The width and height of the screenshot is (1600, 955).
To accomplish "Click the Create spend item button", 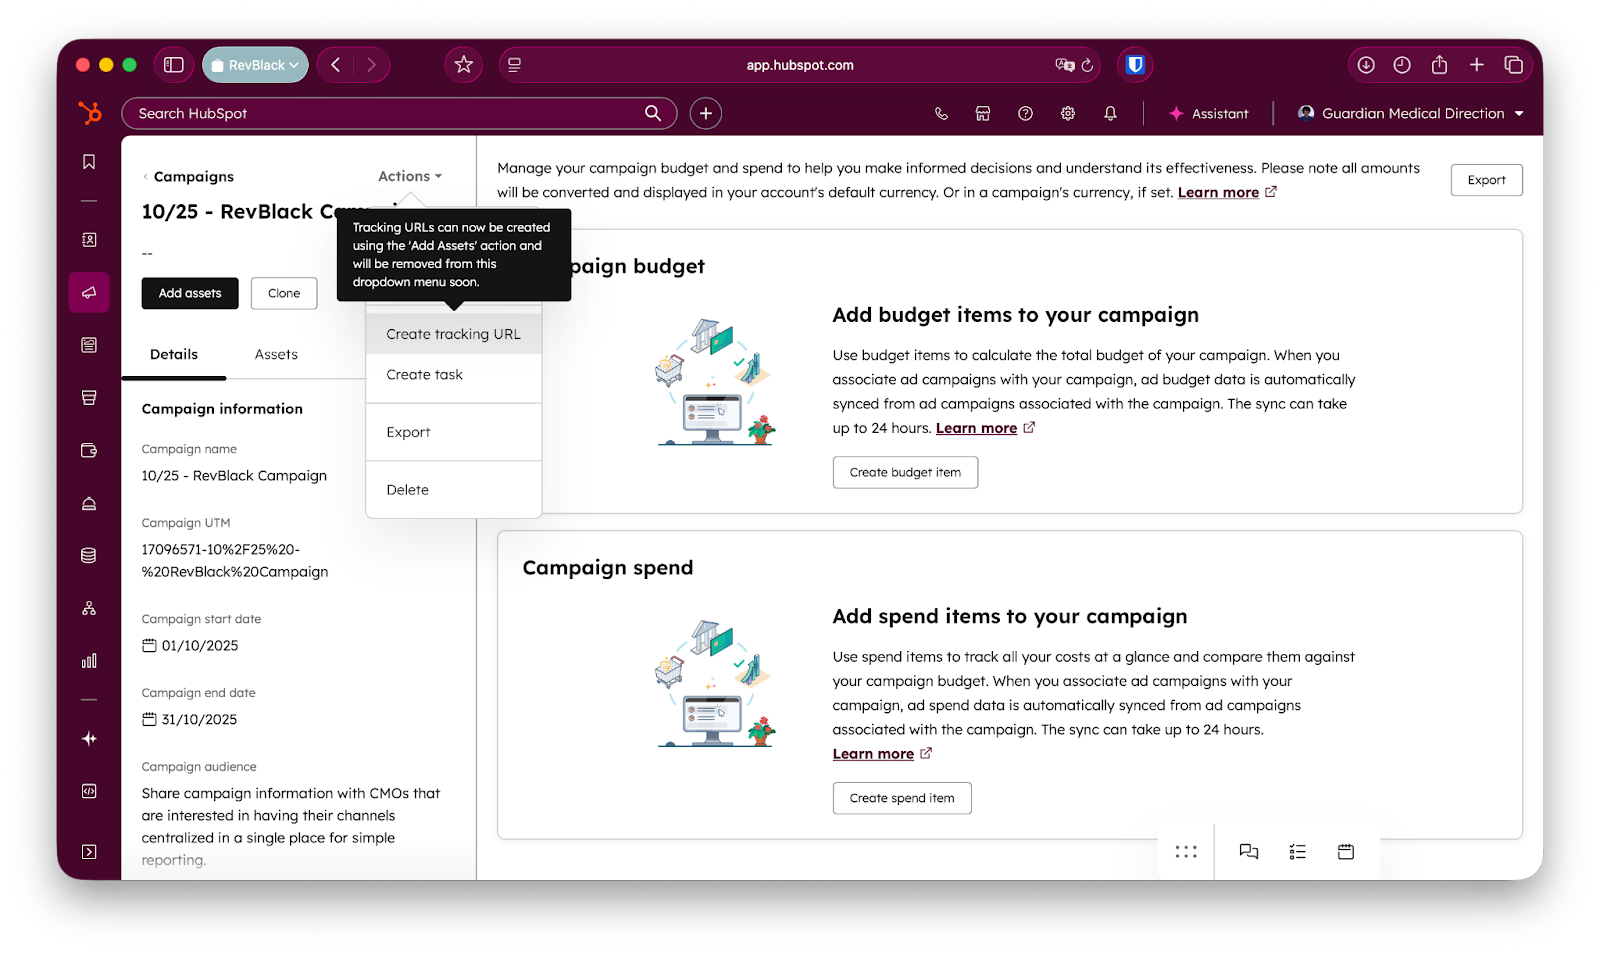I will coord(902,798).
